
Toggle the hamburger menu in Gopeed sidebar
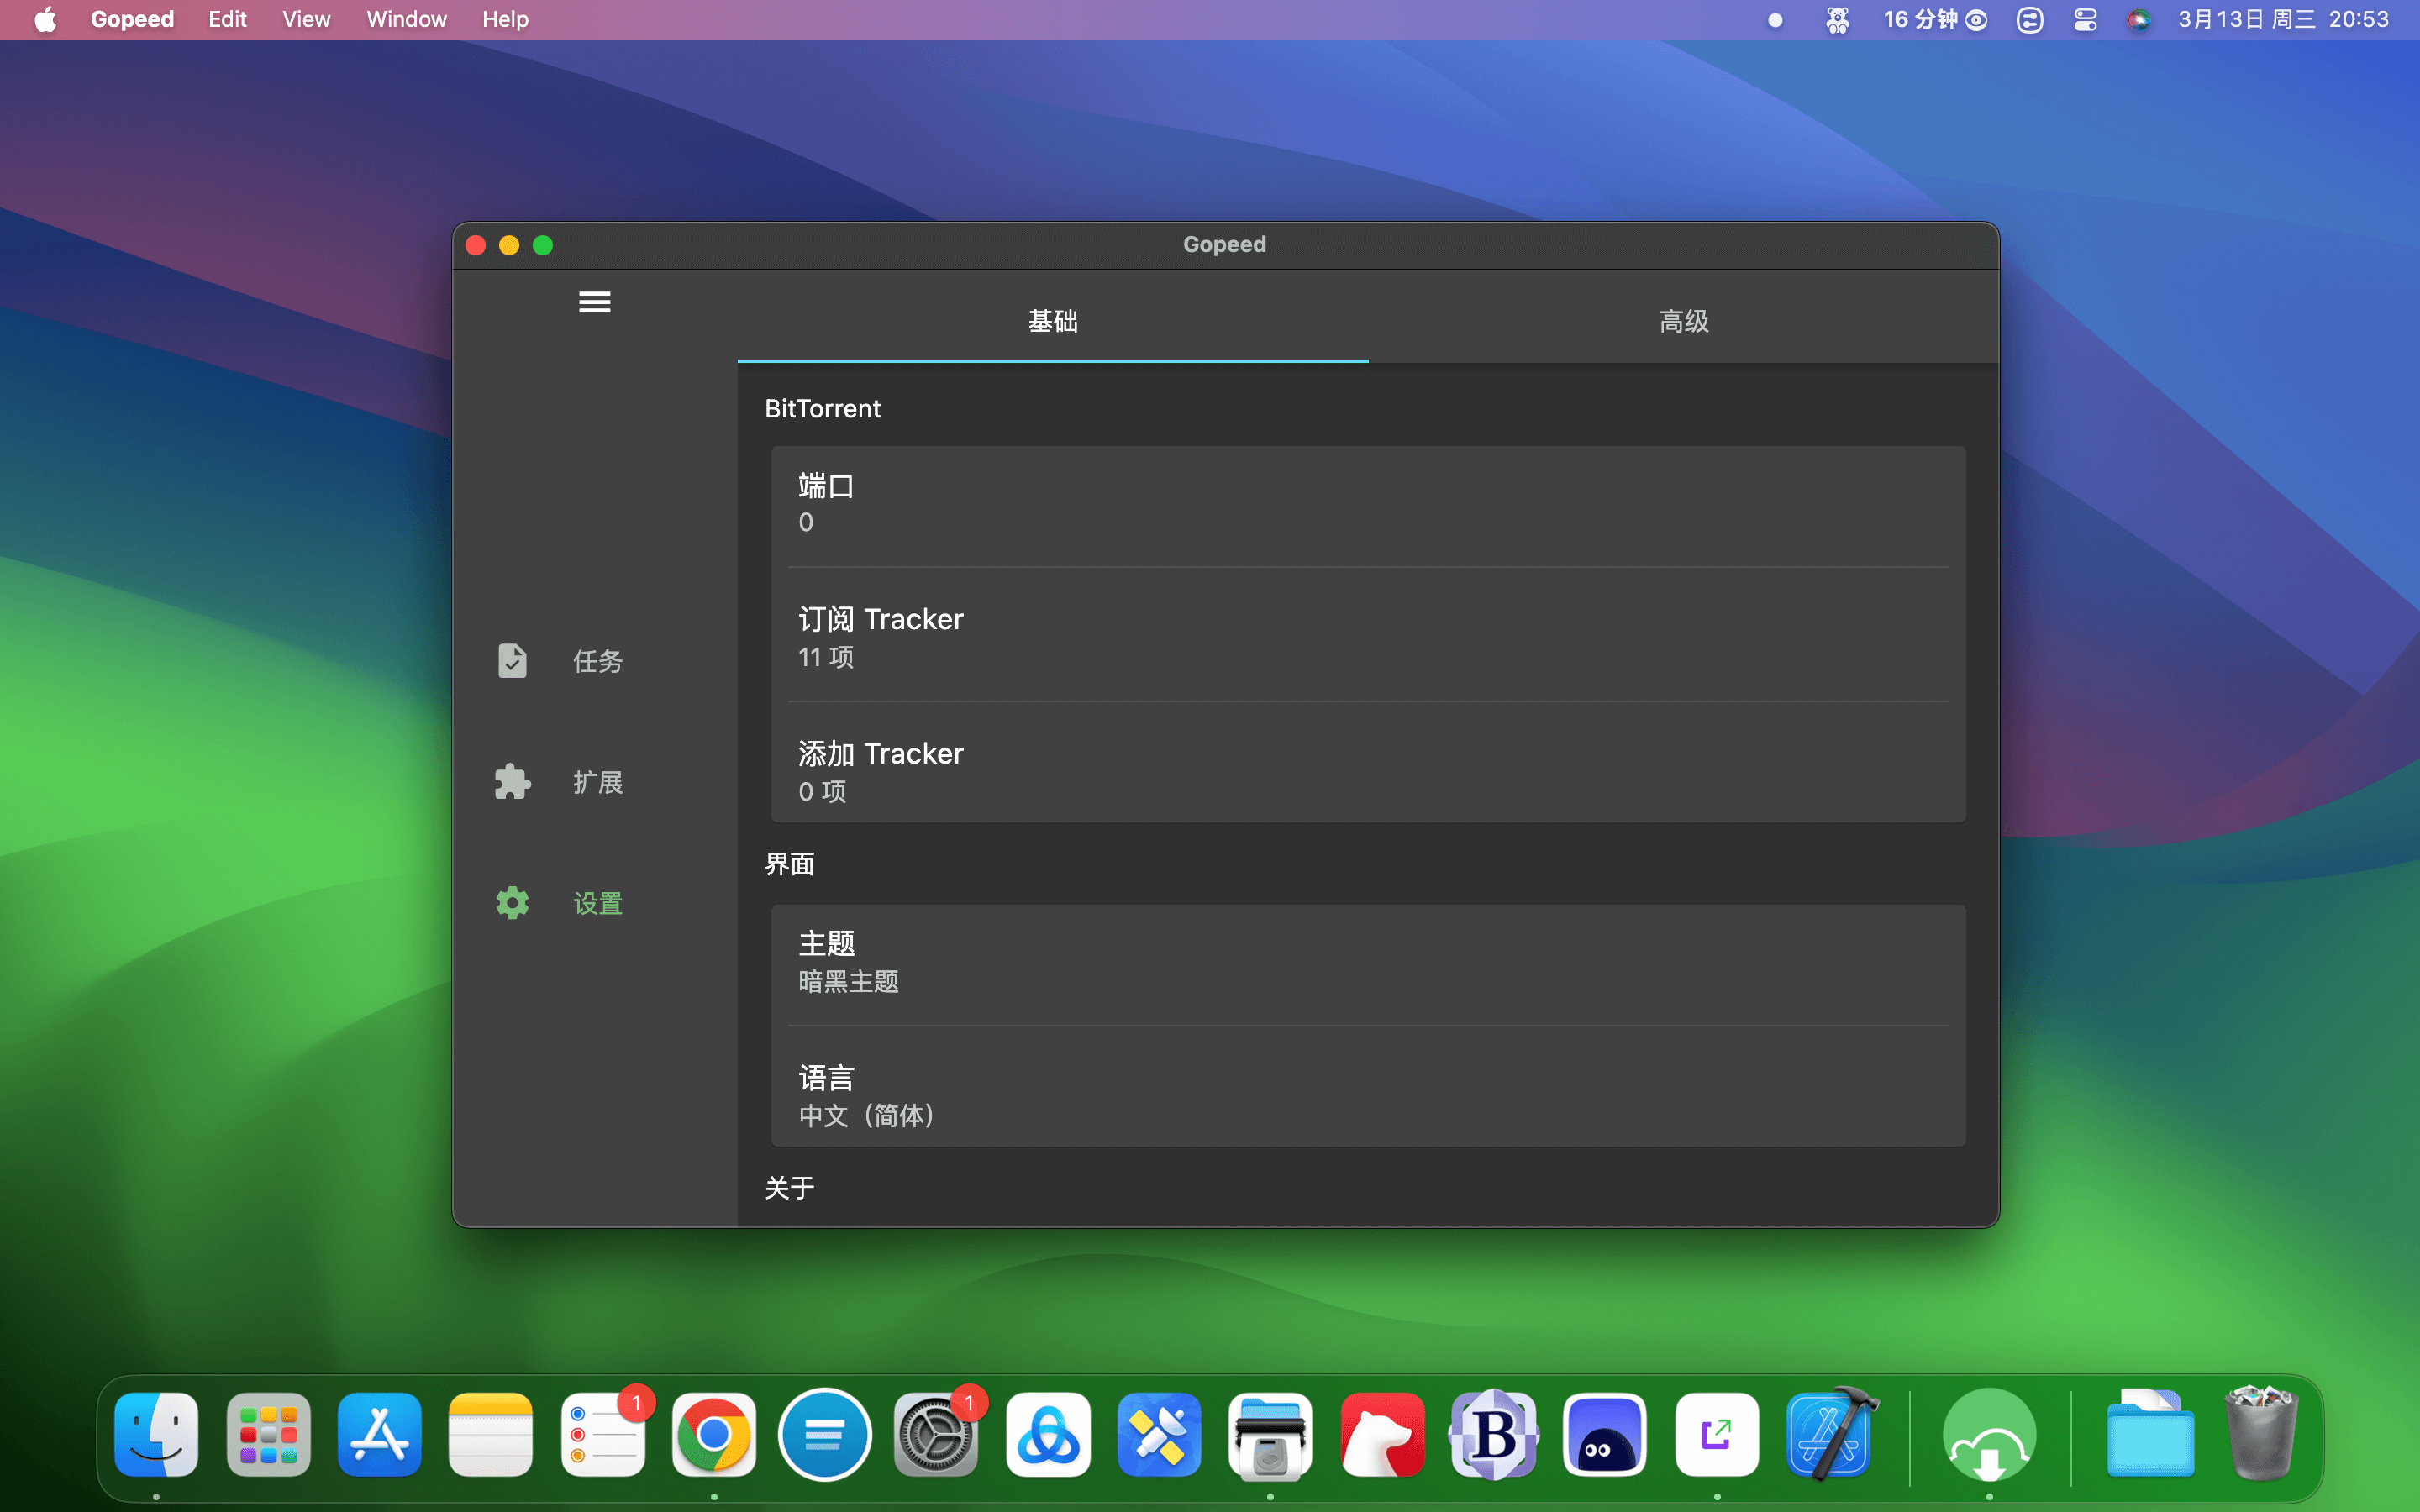(594, 302)
